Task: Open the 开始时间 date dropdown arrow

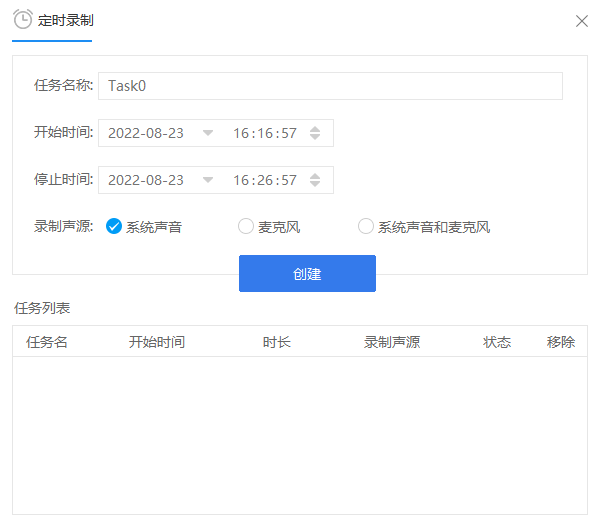Action: pos(208,133)
